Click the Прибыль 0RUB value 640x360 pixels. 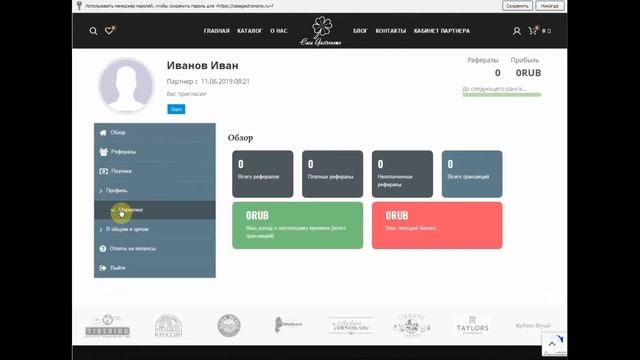coord(528,73)
